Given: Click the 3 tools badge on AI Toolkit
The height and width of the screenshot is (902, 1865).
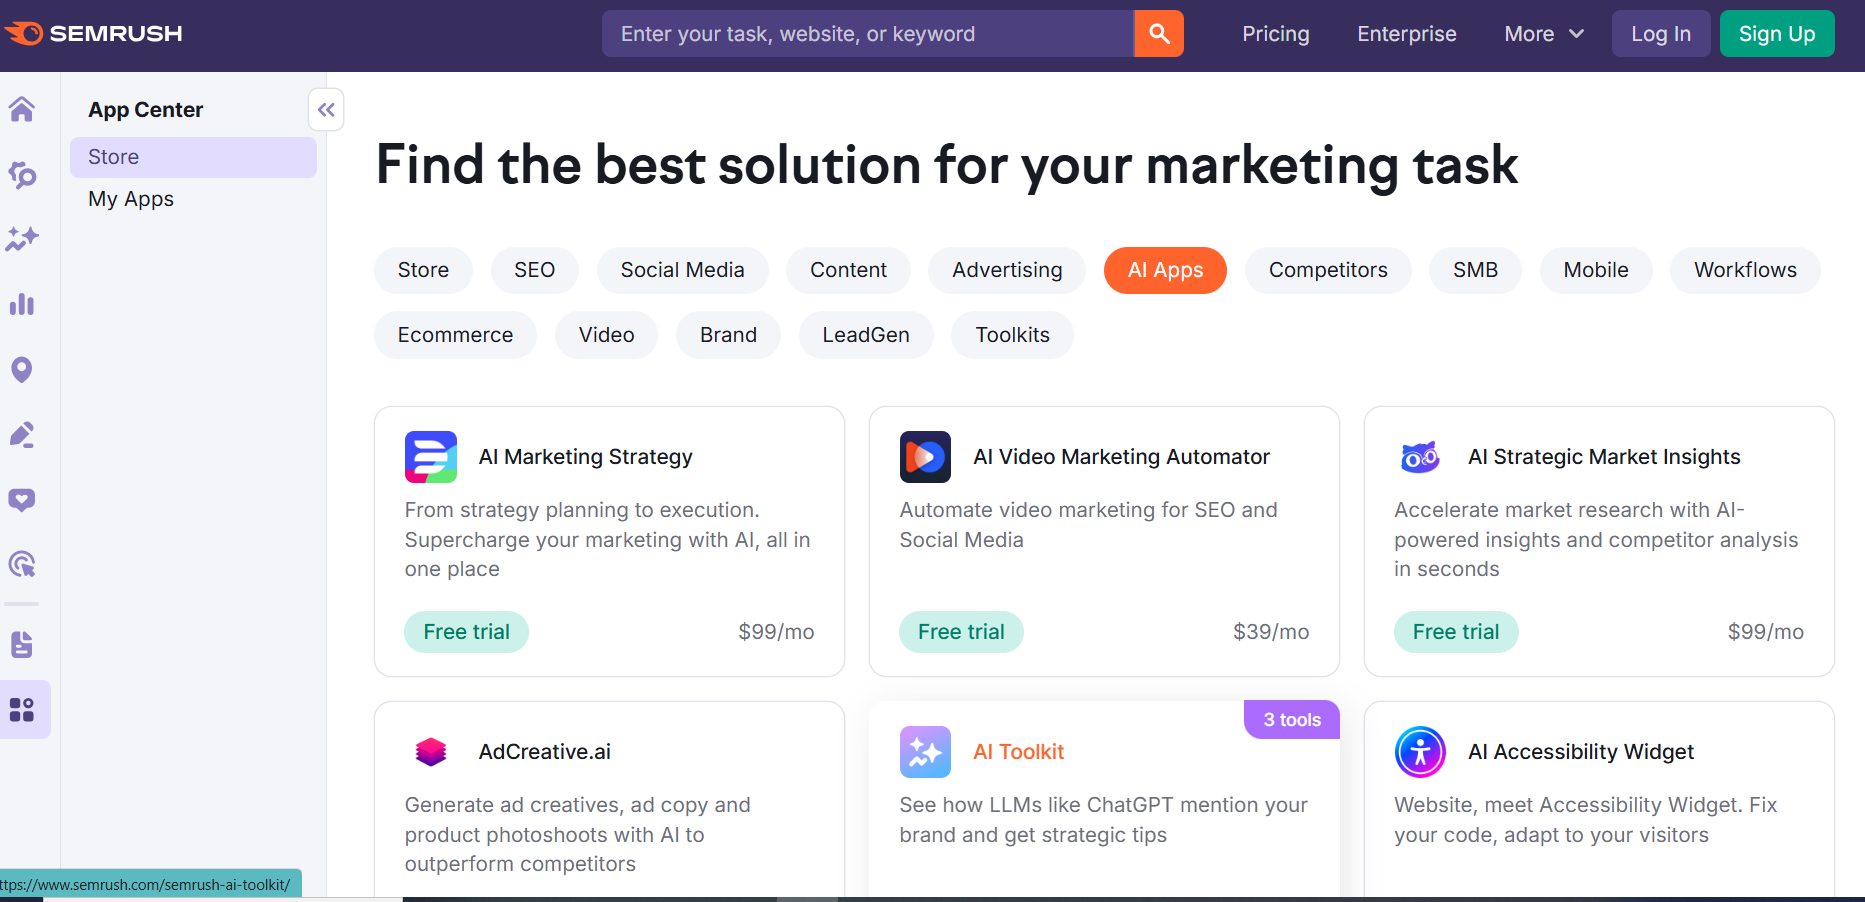Looking at the screenshot, I should click(x=1292, y=720).
